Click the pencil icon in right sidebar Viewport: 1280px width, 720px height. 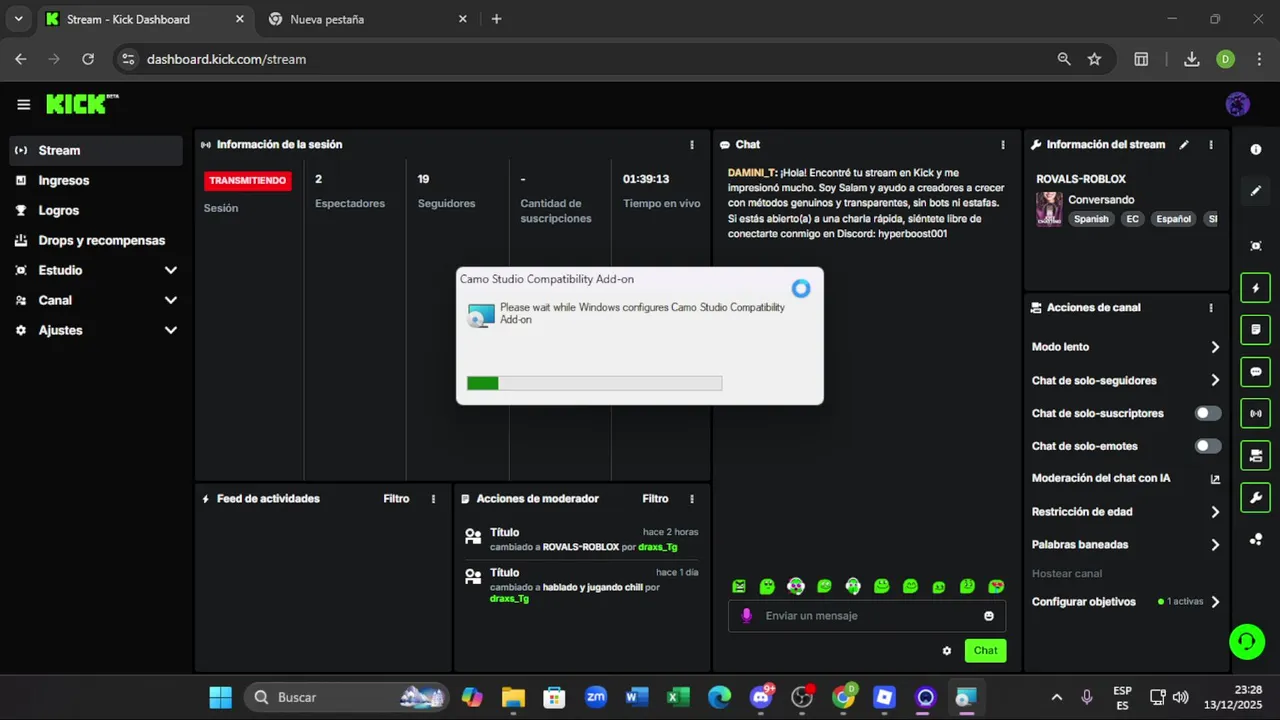(1256, 191)
